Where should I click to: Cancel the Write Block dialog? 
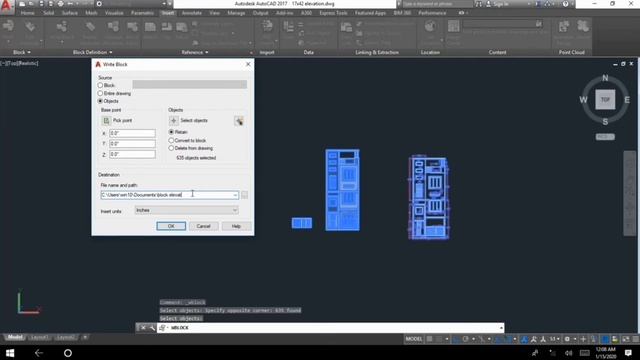point(203,226)
